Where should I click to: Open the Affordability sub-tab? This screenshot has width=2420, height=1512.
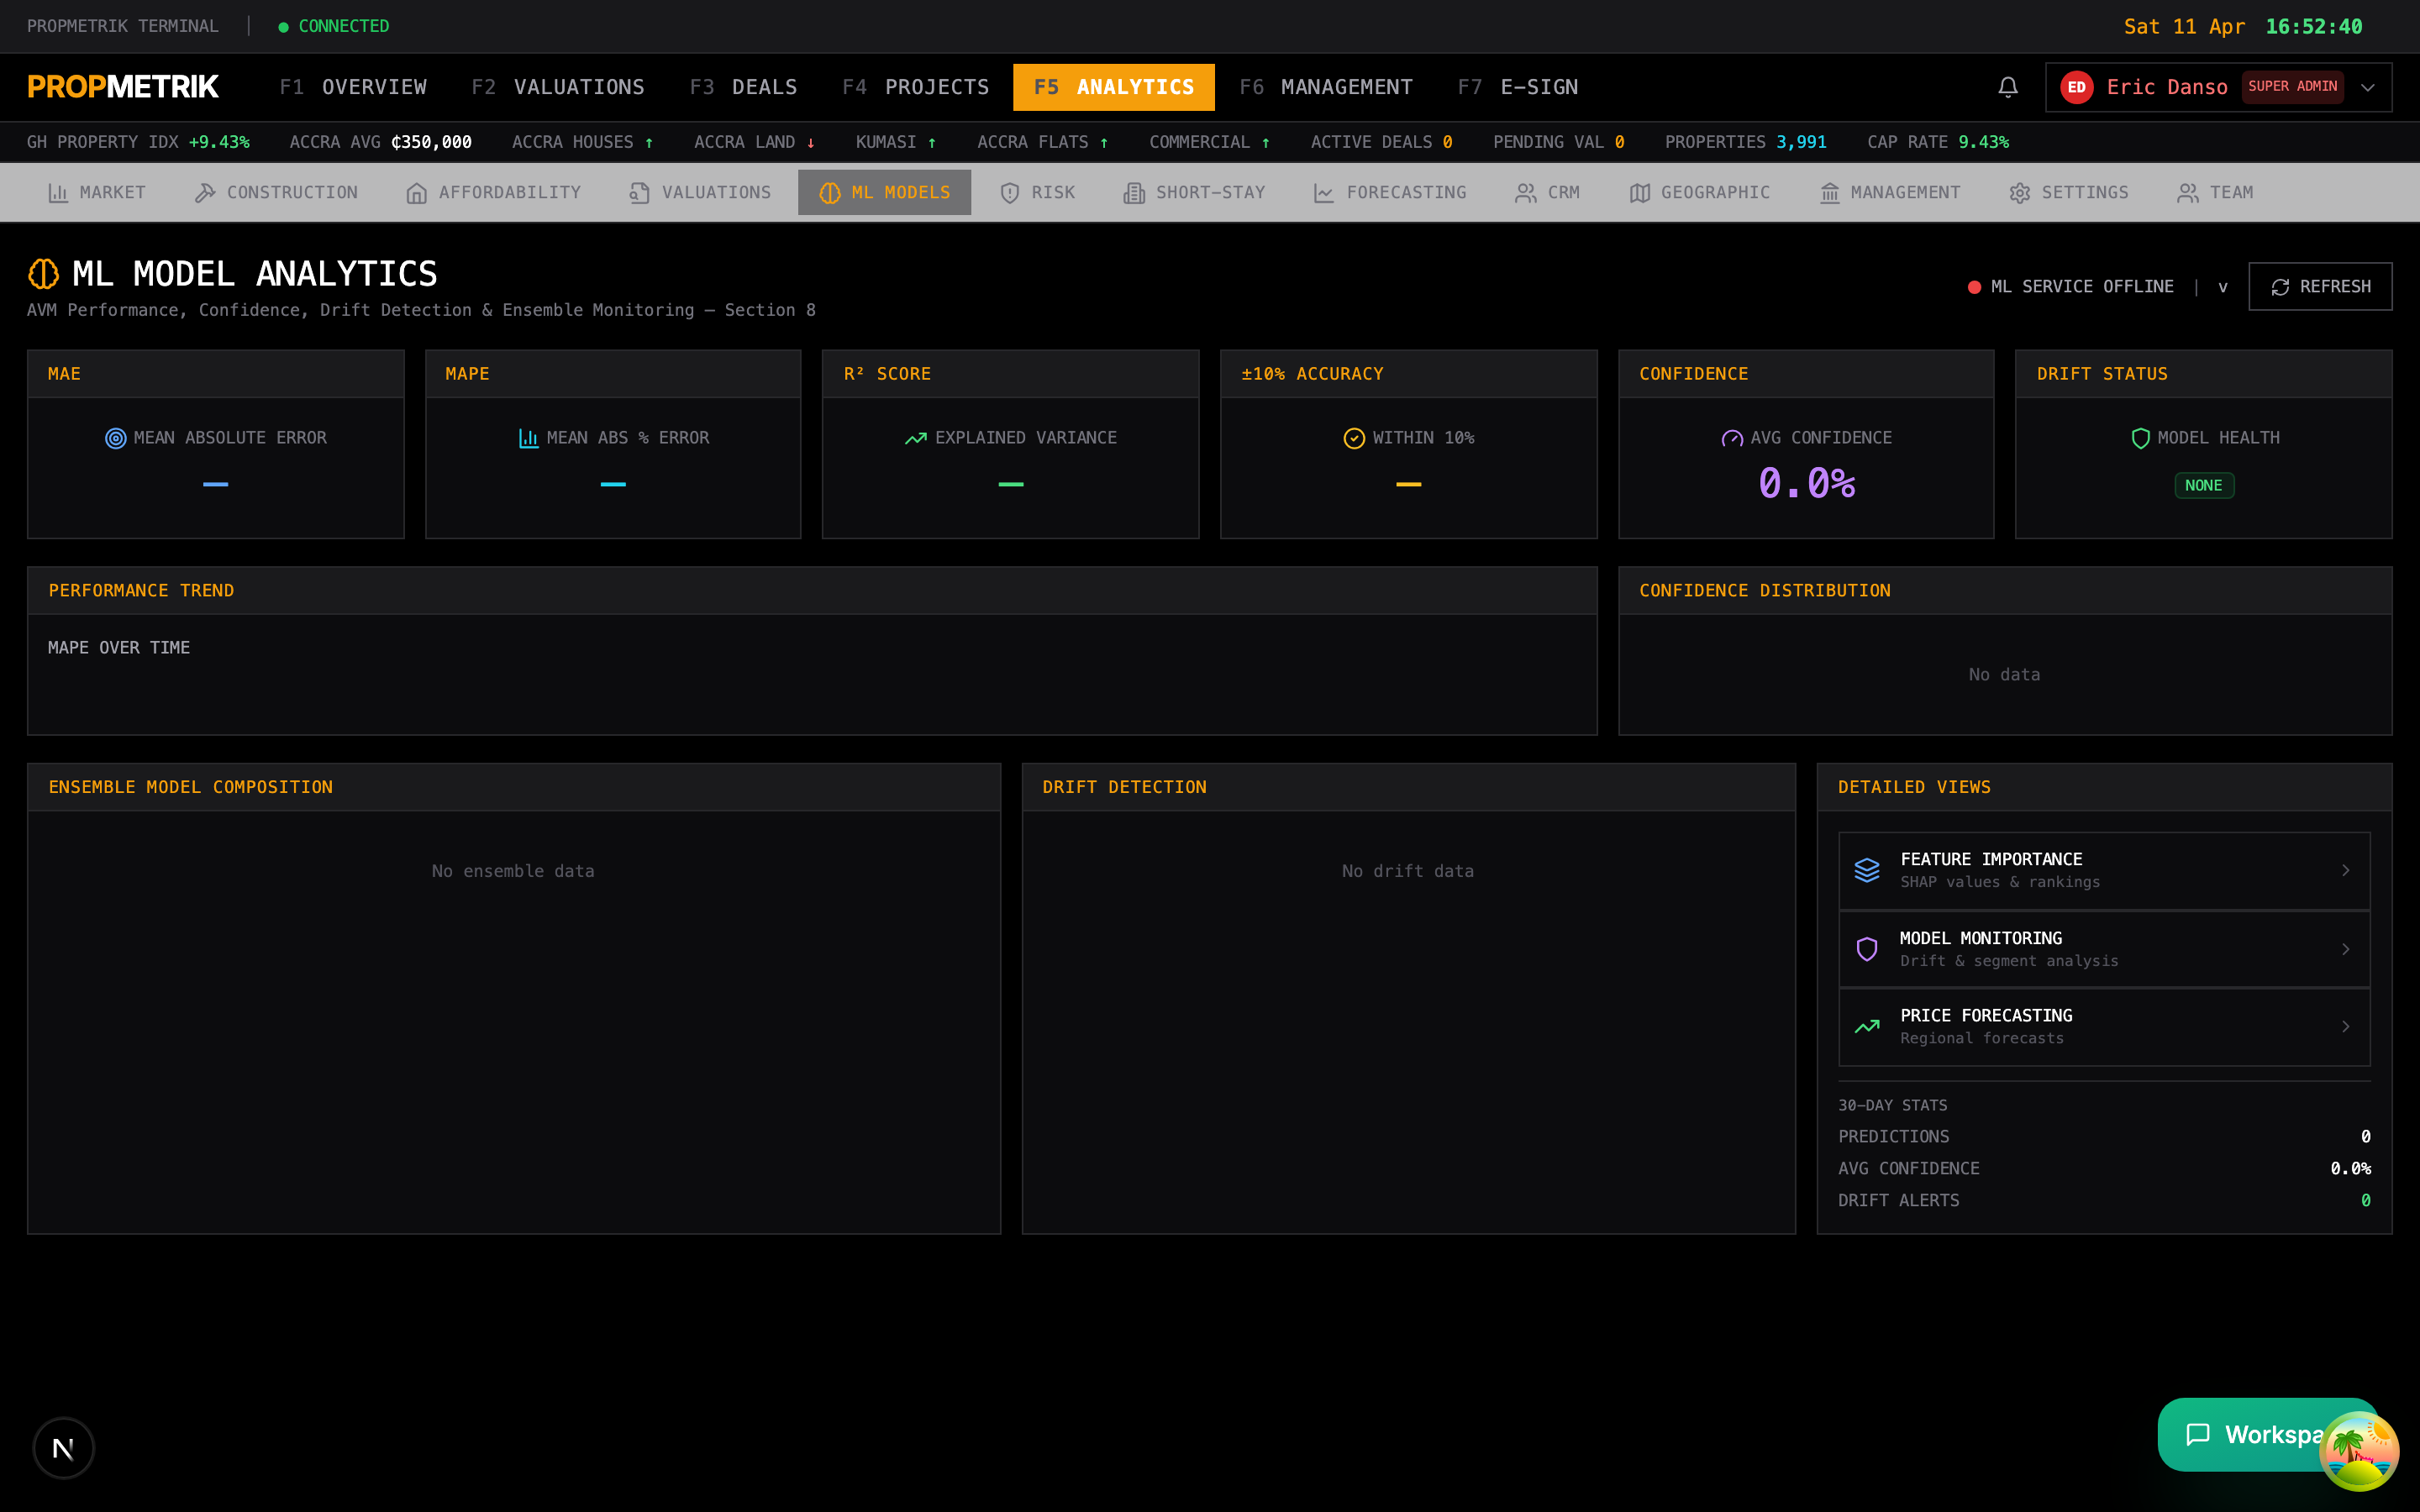[x=493, y=192]
